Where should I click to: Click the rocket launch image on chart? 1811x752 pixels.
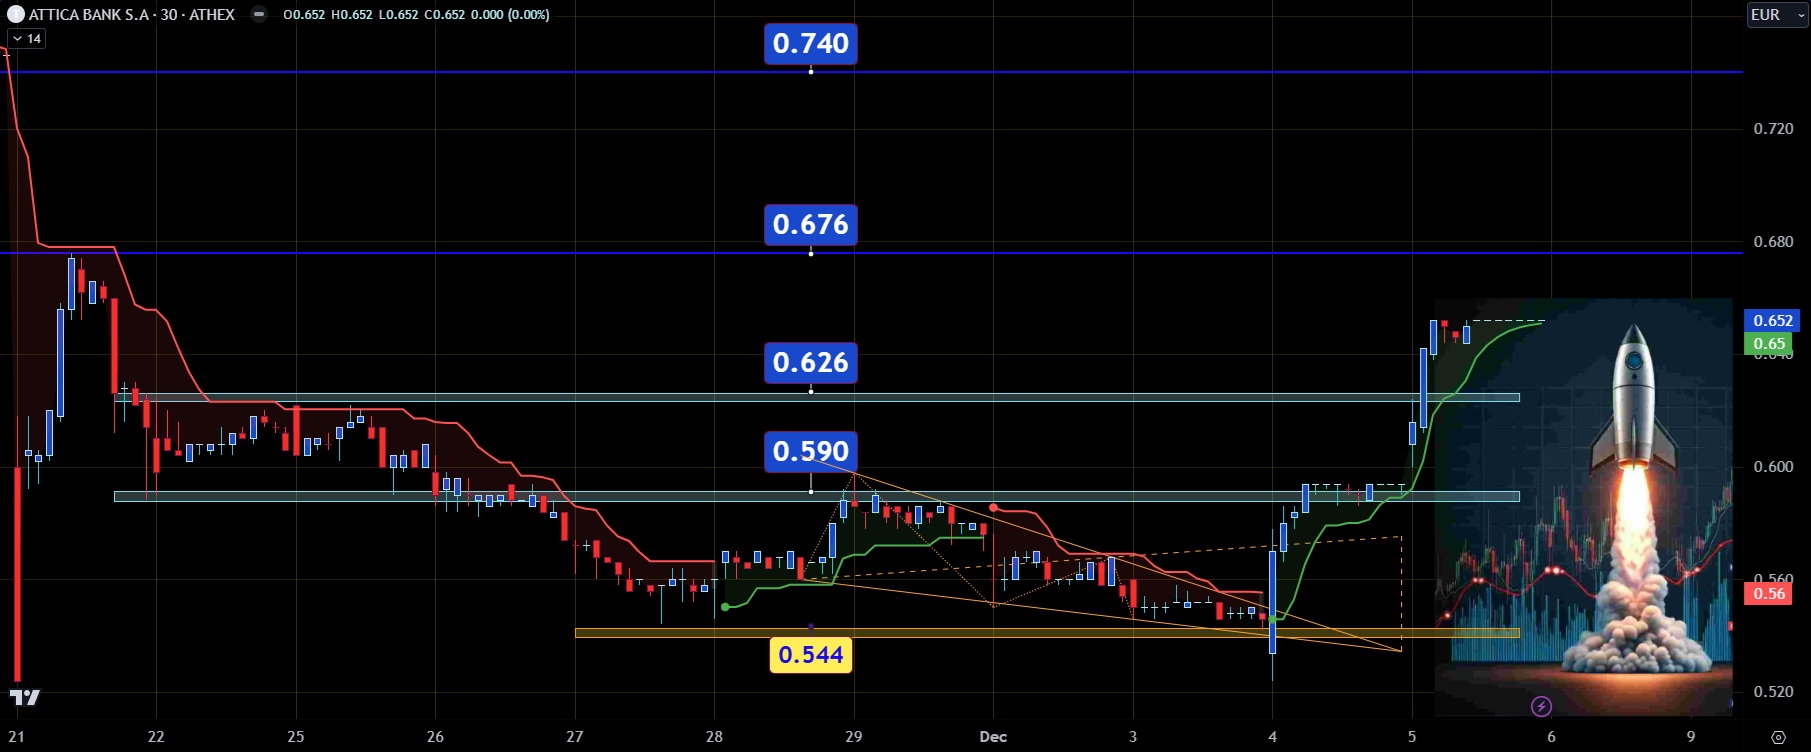(x=1583, y=507)
